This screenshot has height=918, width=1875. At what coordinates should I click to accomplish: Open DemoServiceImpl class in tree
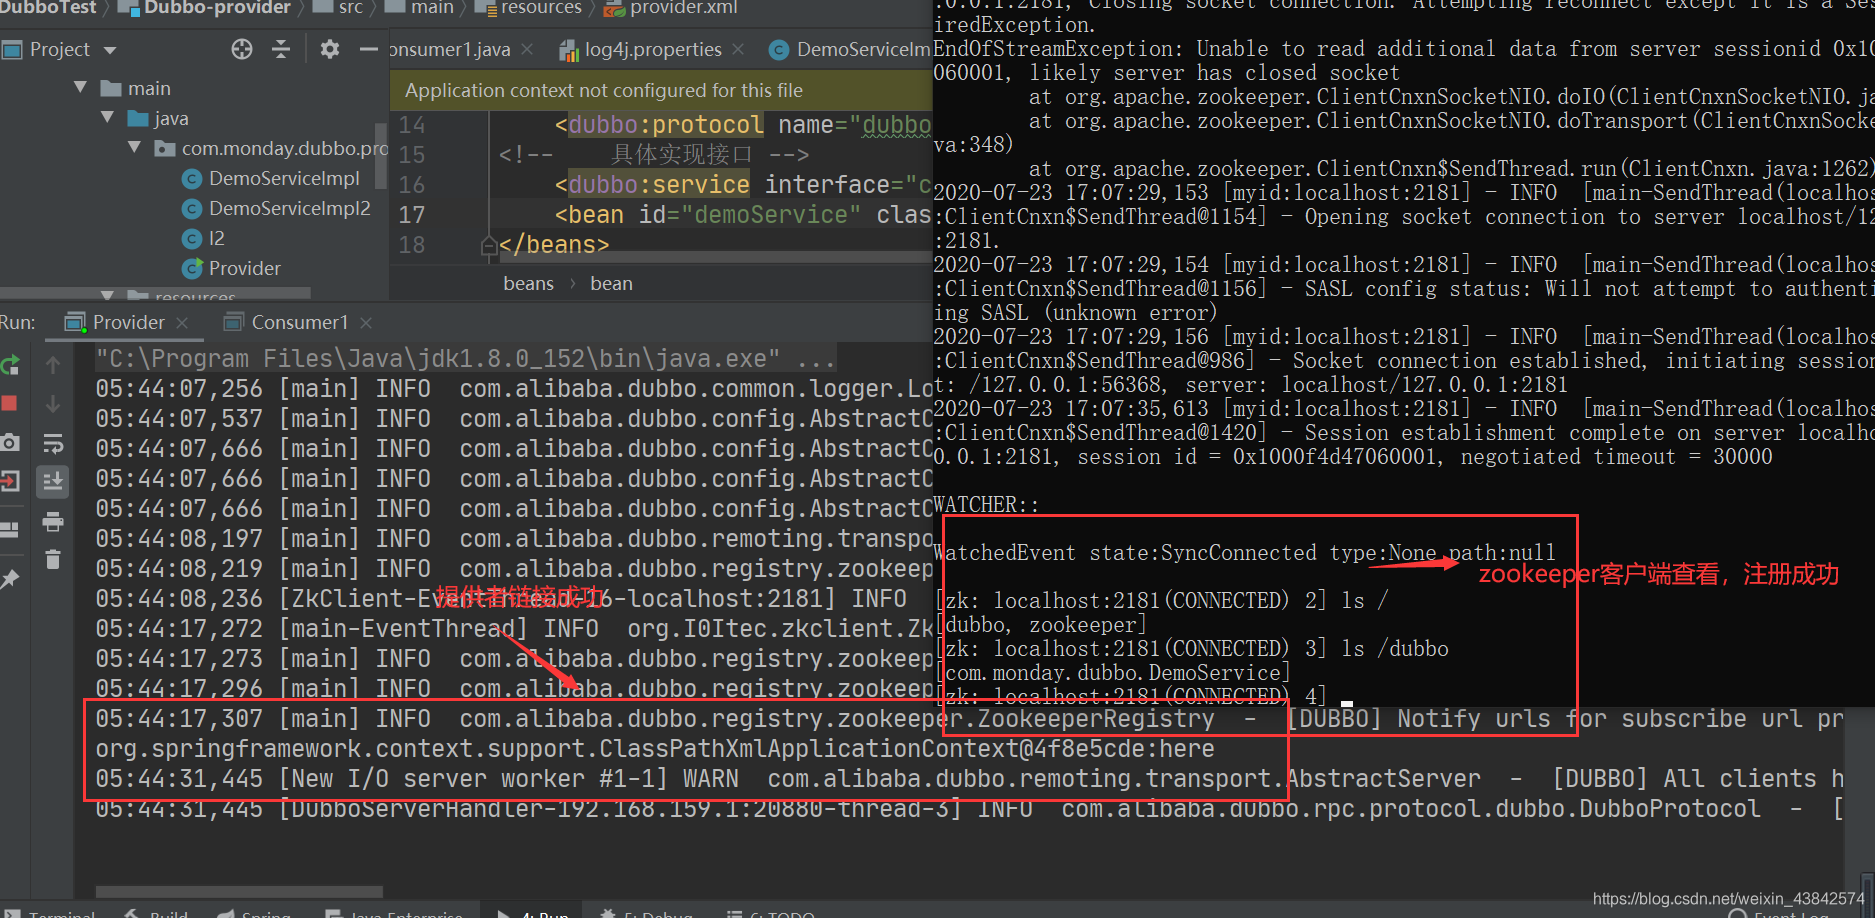(284, 178)
